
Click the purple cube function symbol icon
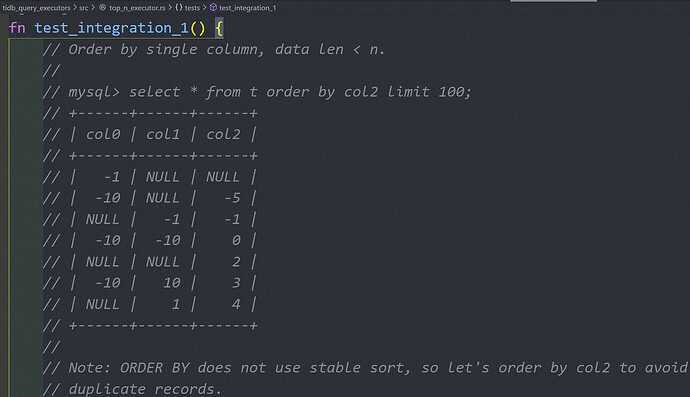pyautogui.click(x=213, y=7)
